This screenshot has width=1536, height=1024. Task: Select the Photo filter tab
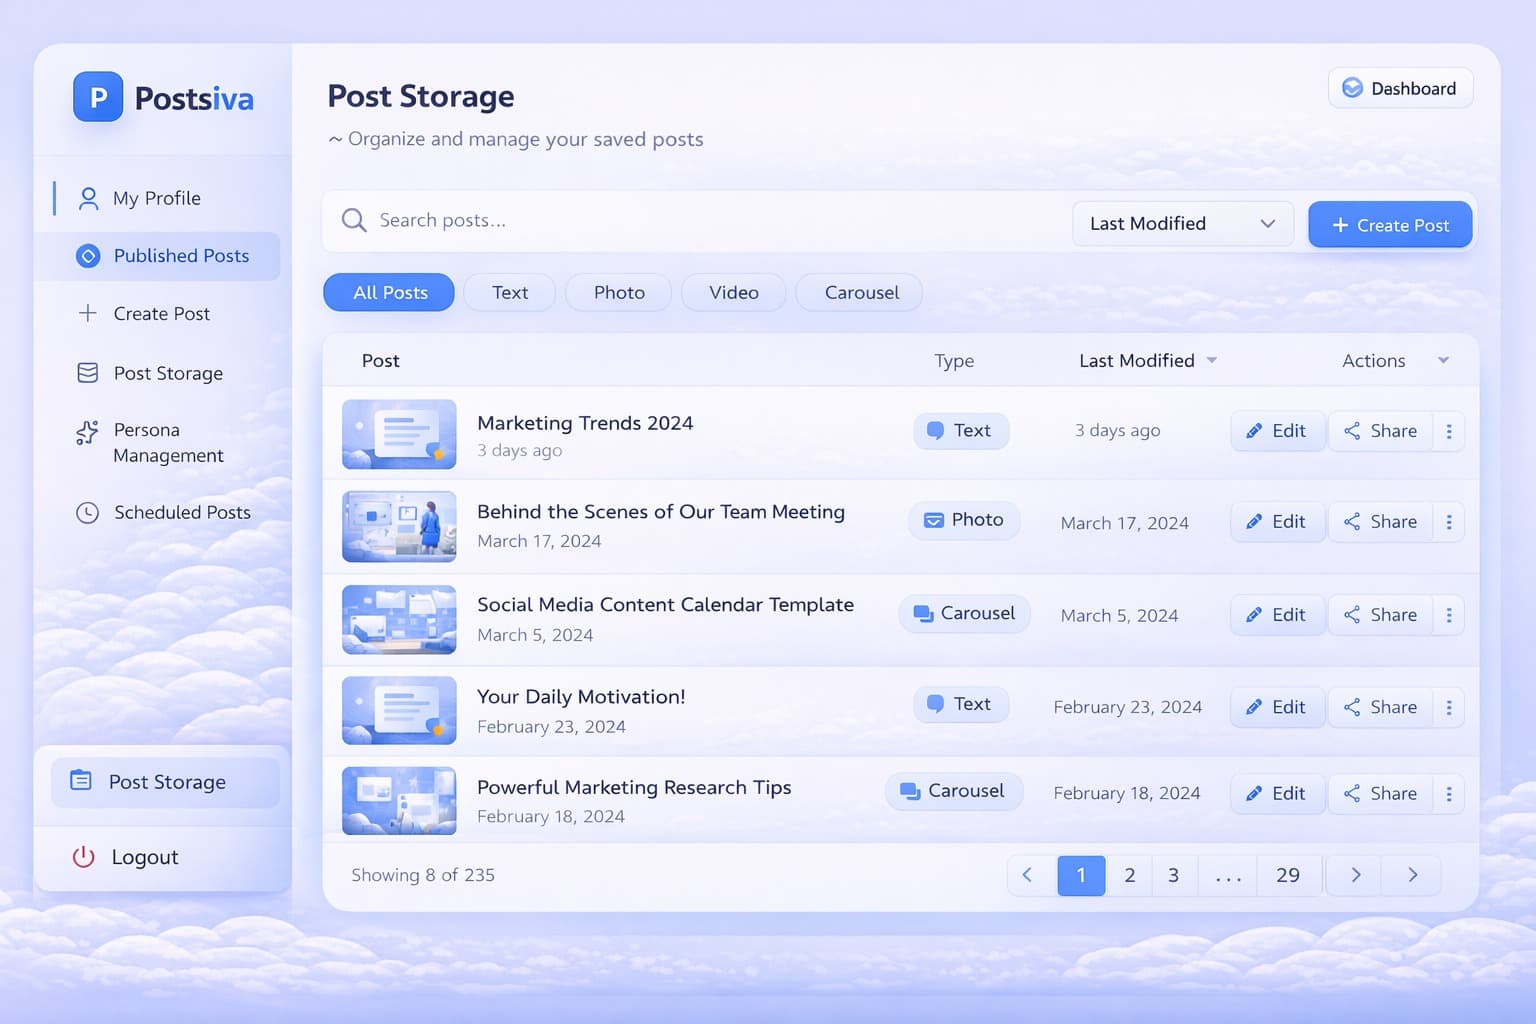[x=618, y=293]
